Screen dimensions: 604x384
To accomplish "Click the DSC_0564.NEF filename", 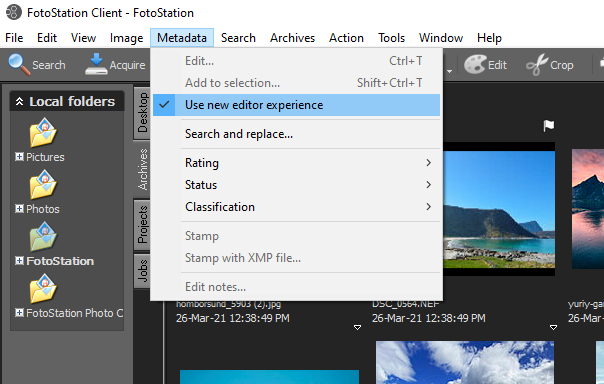I will coord(406,304).
